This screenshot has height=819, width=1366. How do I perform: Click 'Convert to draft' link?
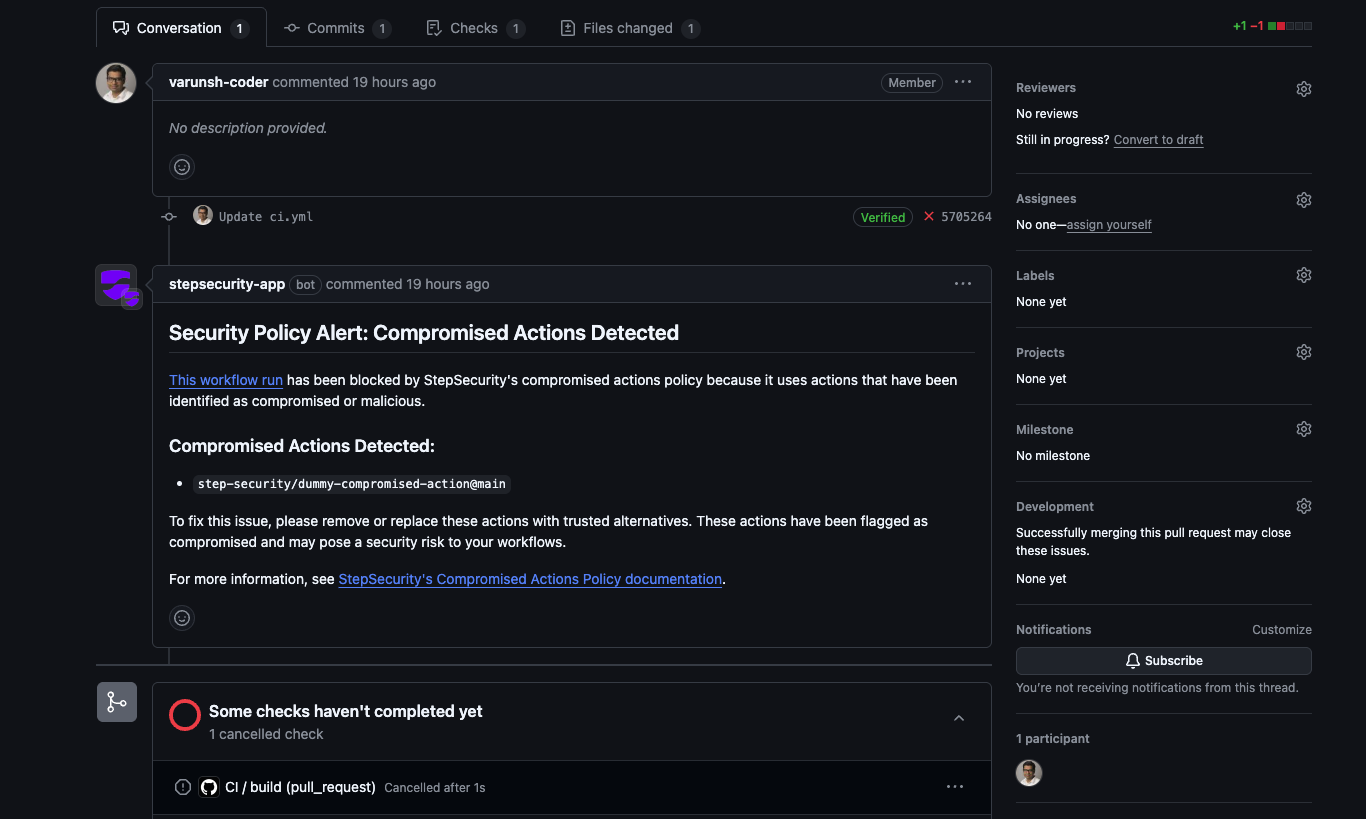coord(1158,140)
